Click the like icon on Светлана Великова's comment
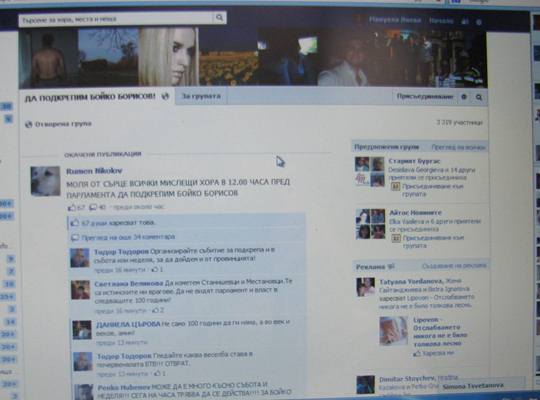Screen dimensions: 540x400 [155, 310]
